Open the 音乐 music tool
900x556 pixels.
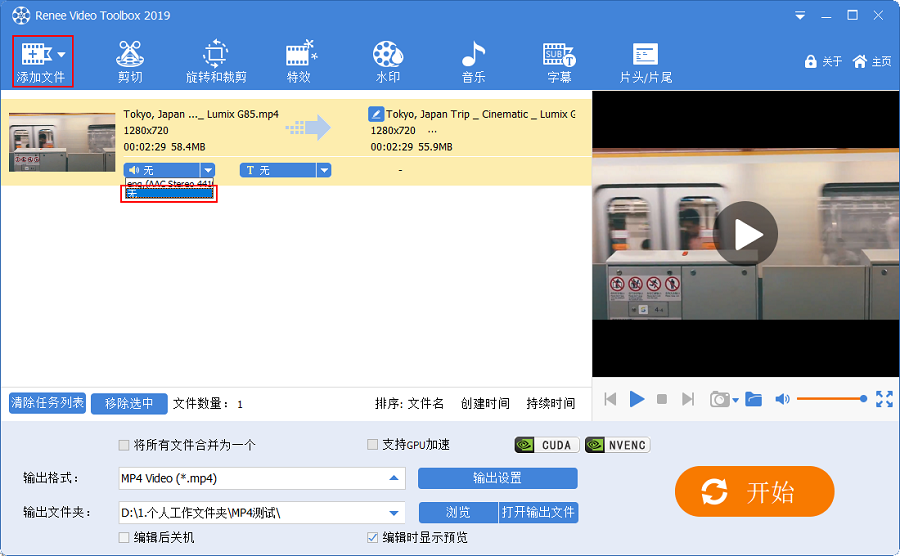coord(474,62)
